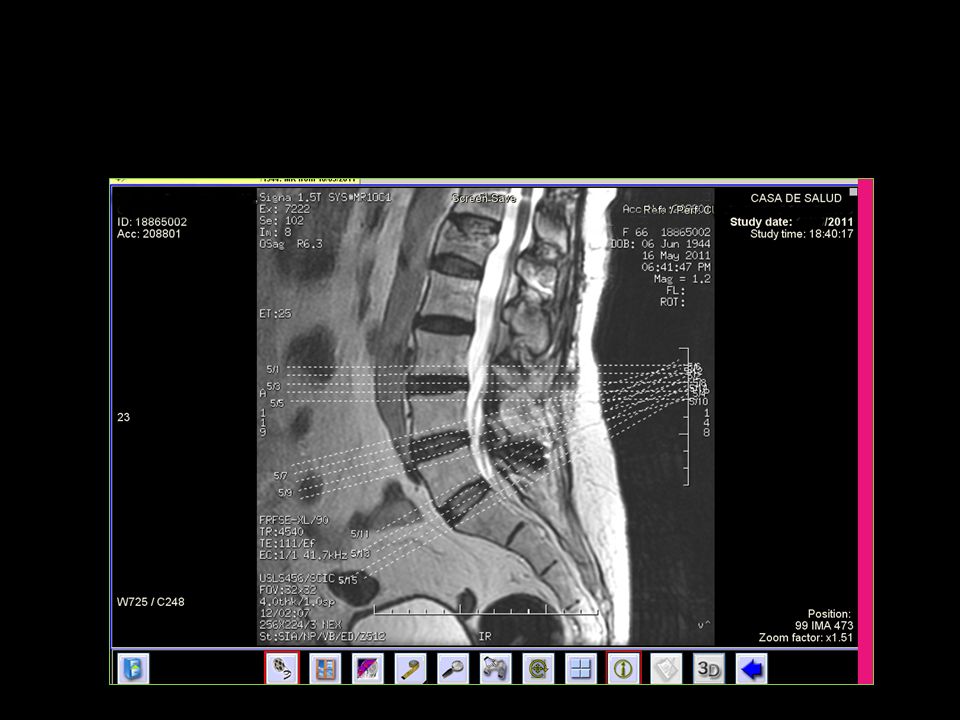Screen dimensions: 960x720
Task: Click the 'ID: 18865002' text
Action: (x=152, y=222)
